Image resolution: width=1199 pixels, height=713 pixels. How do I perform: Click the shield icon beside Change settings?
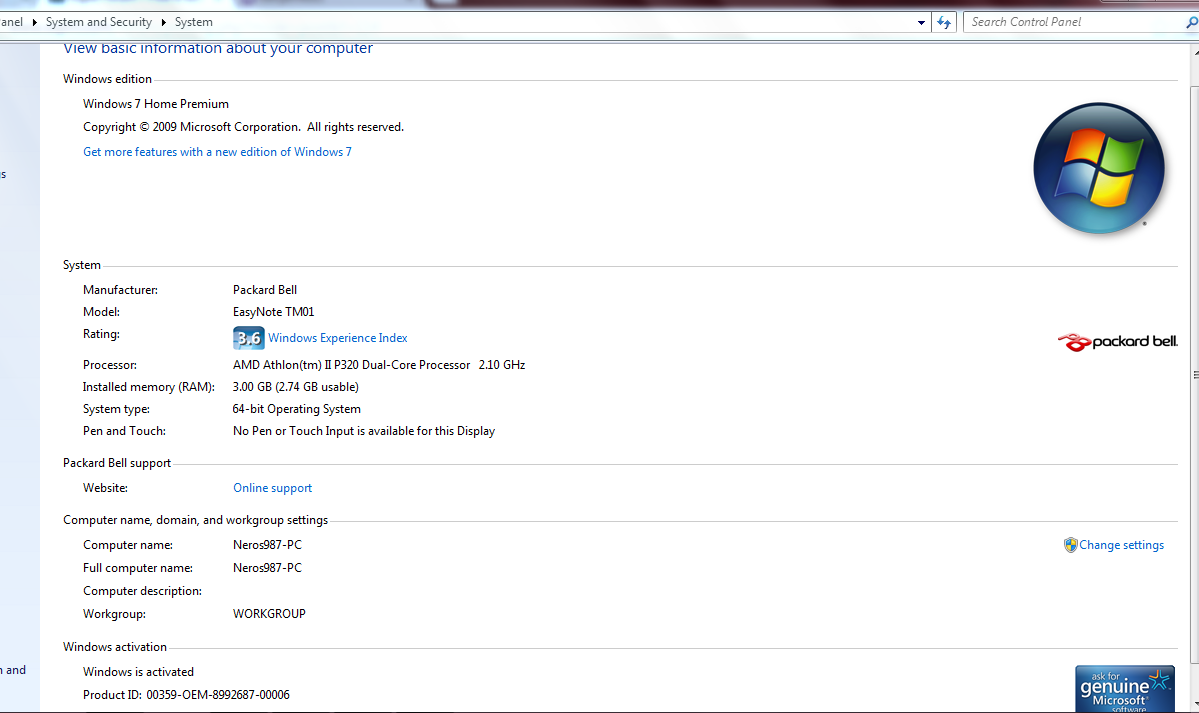click(x=1071, y=545)
